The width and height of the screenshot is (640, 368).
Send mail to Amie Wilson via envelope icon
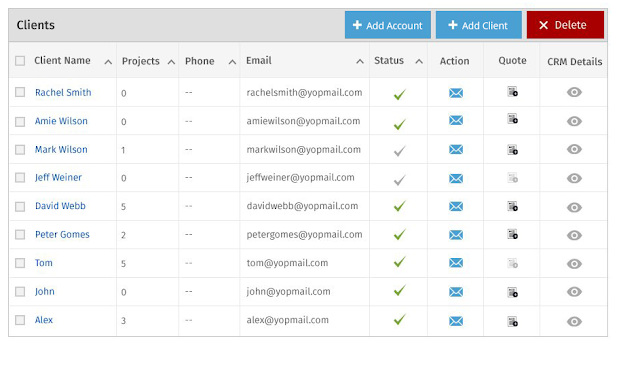(456, 120)
